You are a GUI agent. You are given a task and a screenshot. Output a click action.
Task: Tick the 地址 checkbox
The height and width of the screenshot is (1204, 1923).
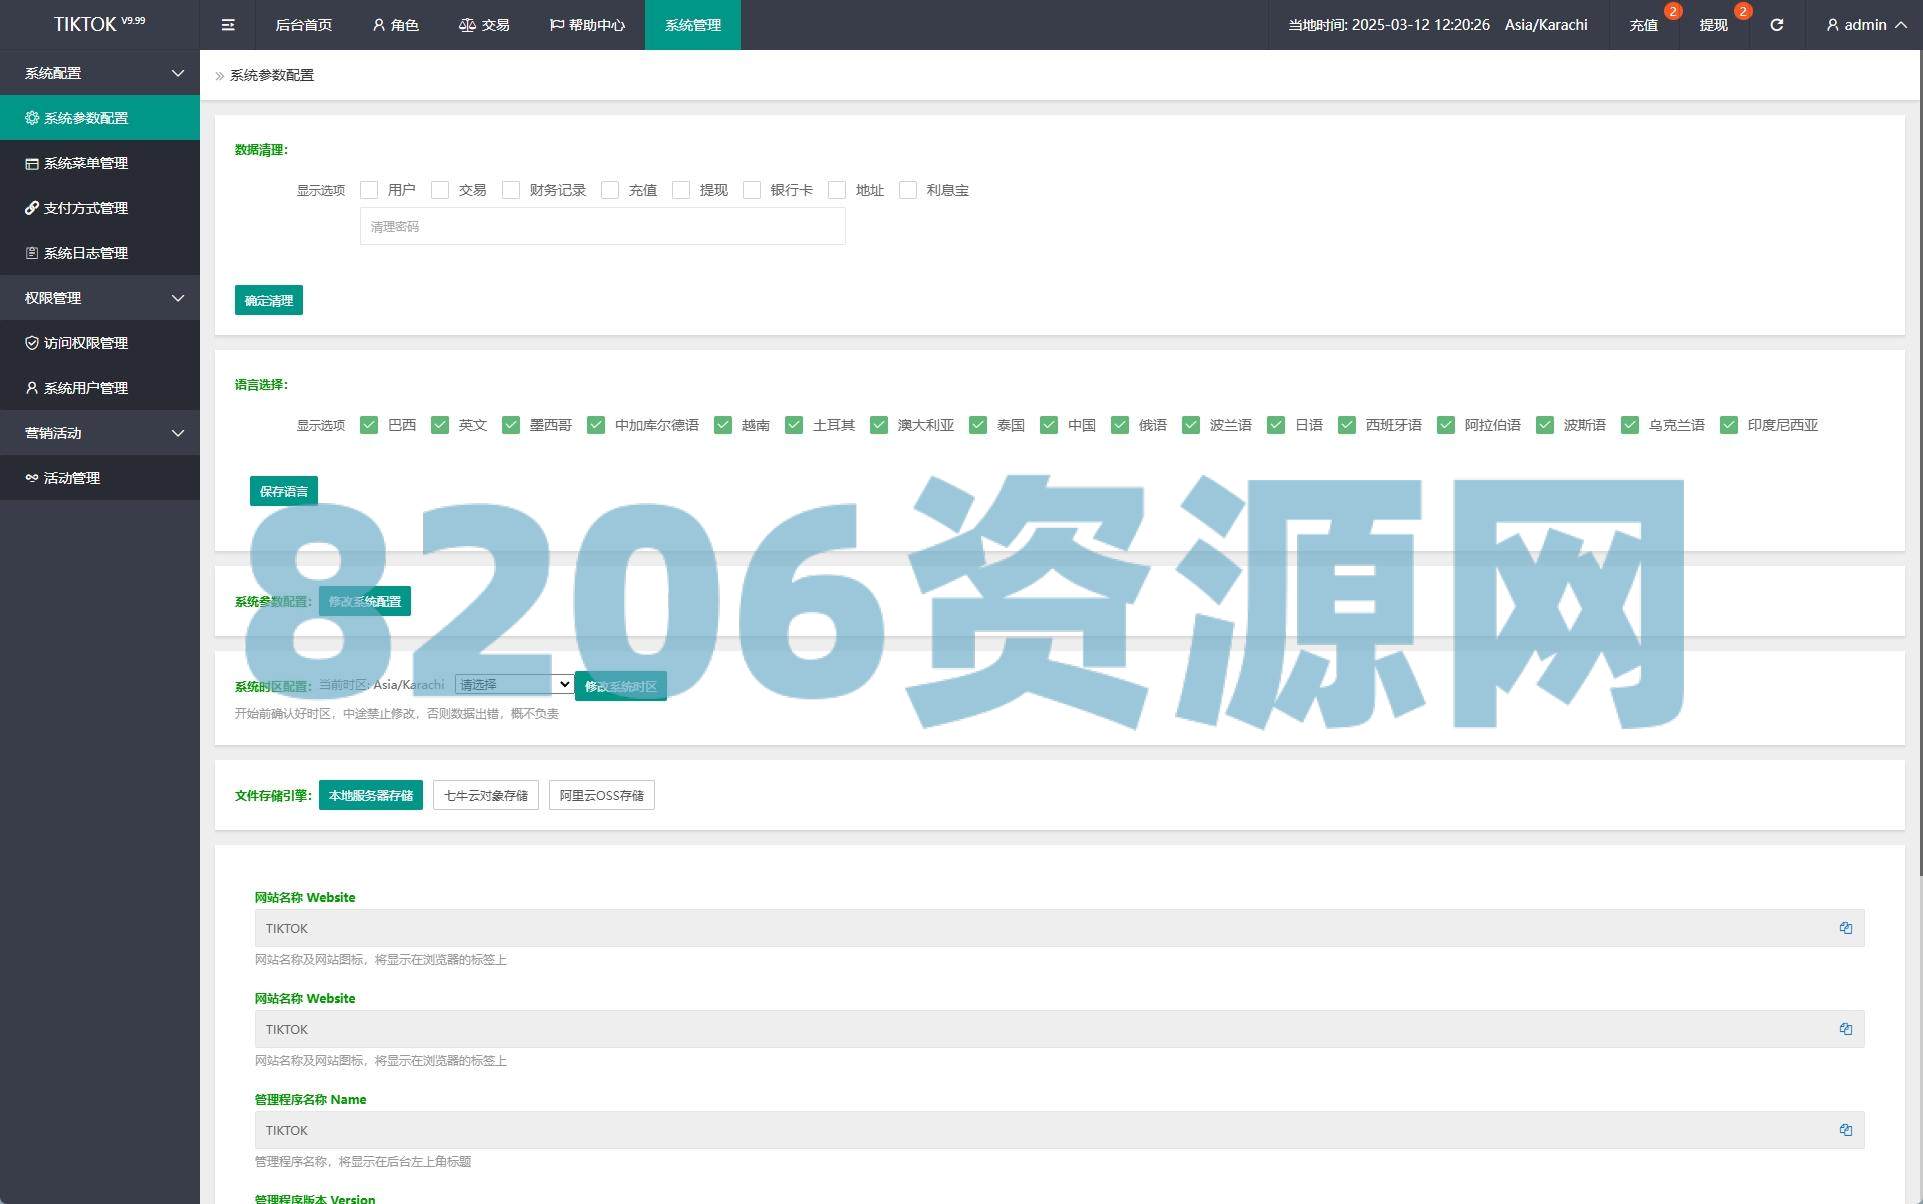(x=837, y=190)
